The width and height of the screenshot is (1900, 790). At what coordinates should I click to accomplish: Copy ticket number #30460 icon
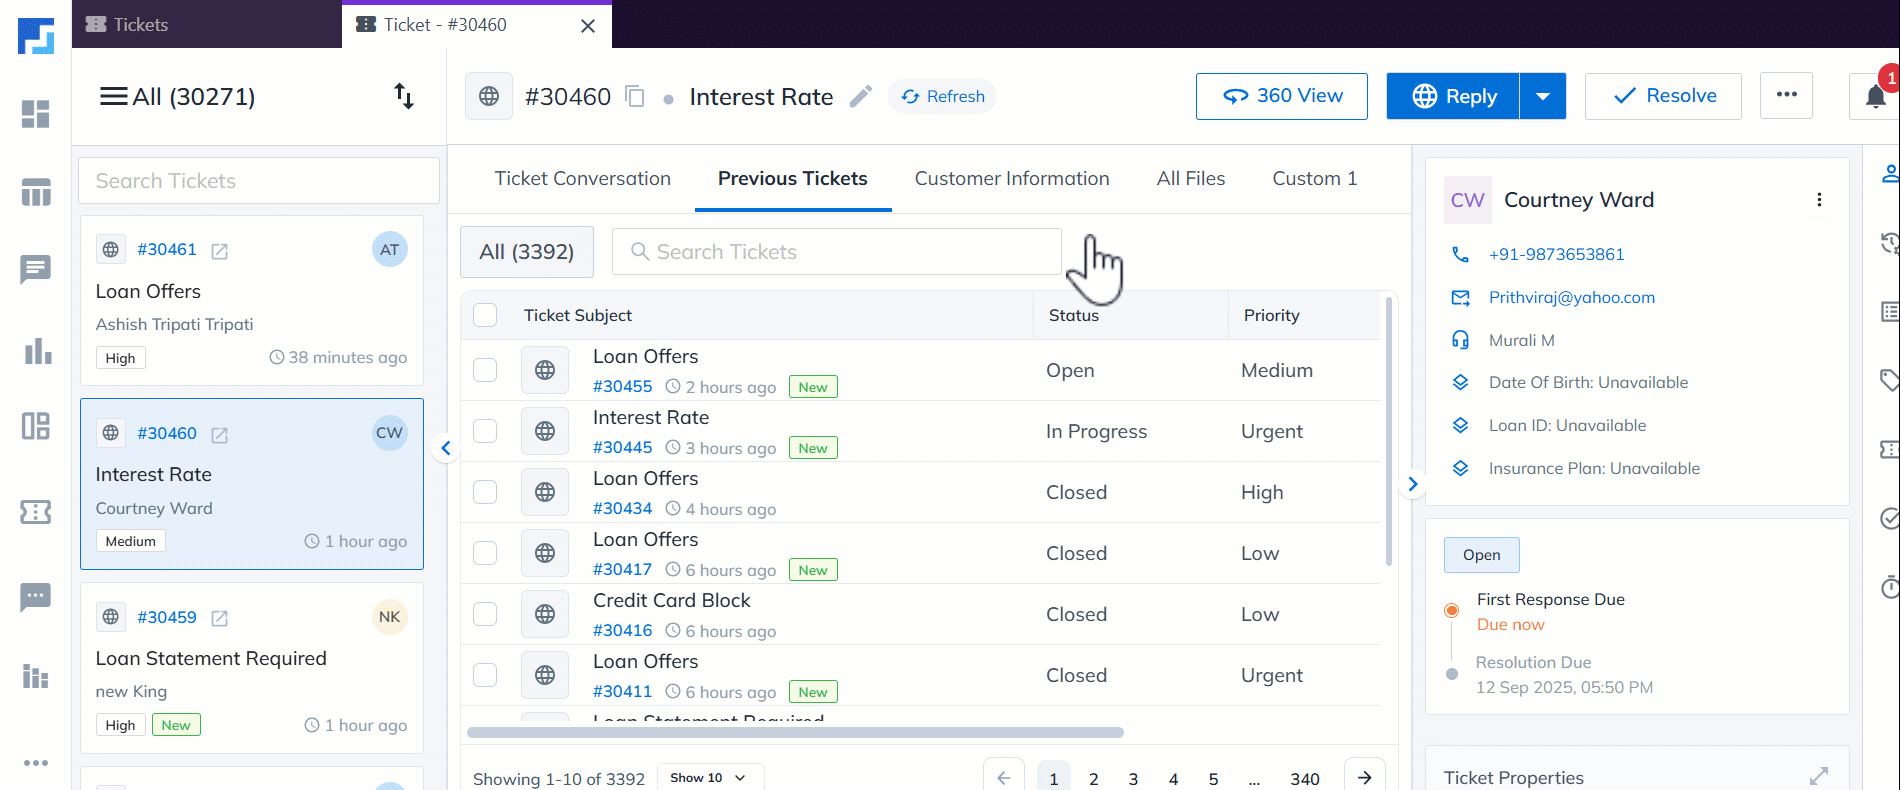(635, 96)
